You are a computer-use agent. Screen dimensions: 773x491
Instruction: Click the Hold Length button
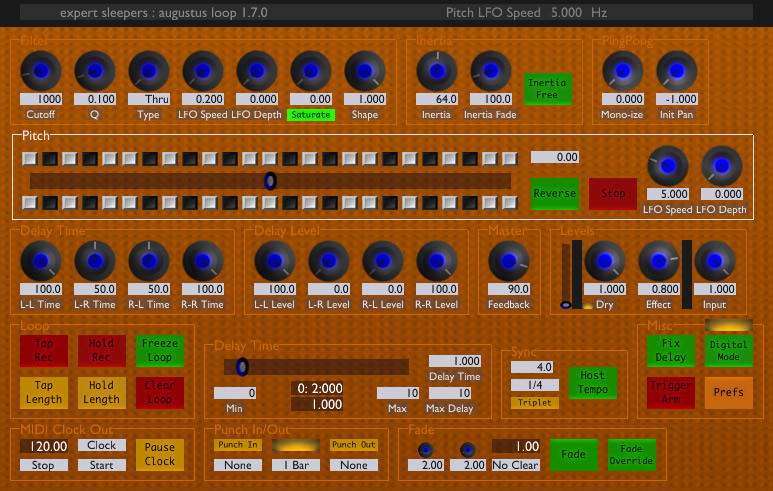pyautogui.click(x=102, y=392)
